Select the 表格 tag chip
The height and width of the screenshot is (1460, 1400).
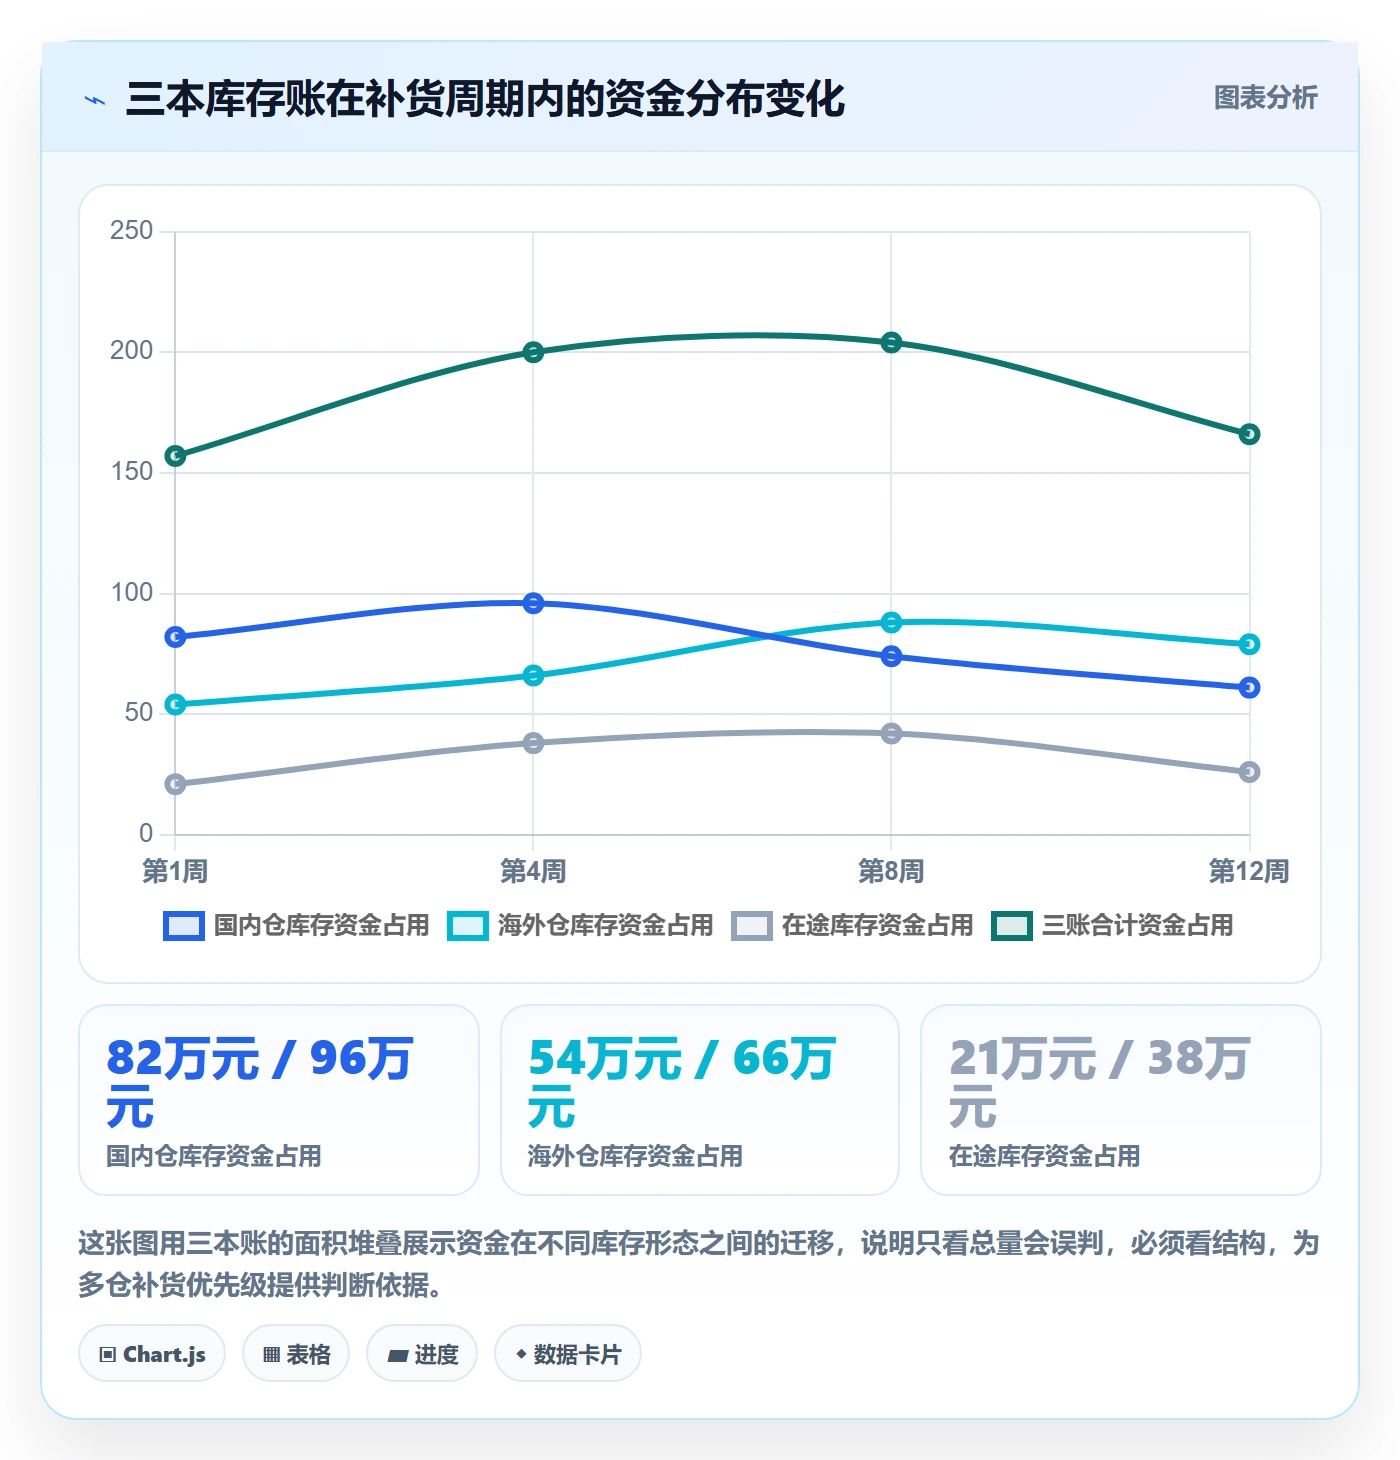click(296, 1354)
